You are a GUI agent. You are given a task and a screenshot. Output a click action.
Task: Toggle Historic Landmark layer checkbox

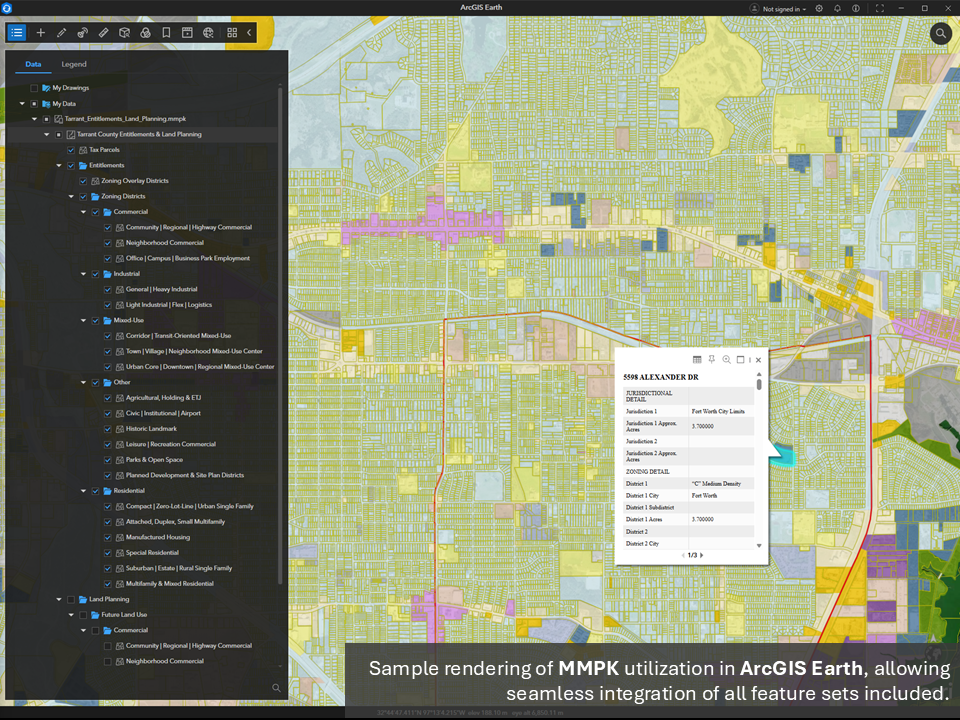coord(108,429)
